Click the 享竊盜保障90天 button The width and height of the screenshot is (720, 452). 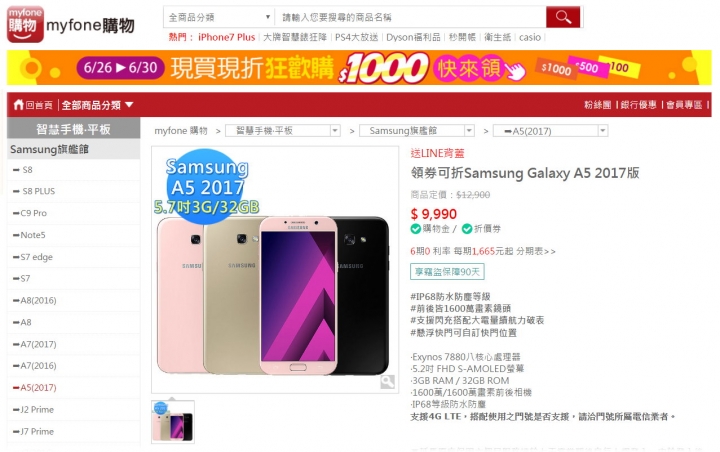447,271
